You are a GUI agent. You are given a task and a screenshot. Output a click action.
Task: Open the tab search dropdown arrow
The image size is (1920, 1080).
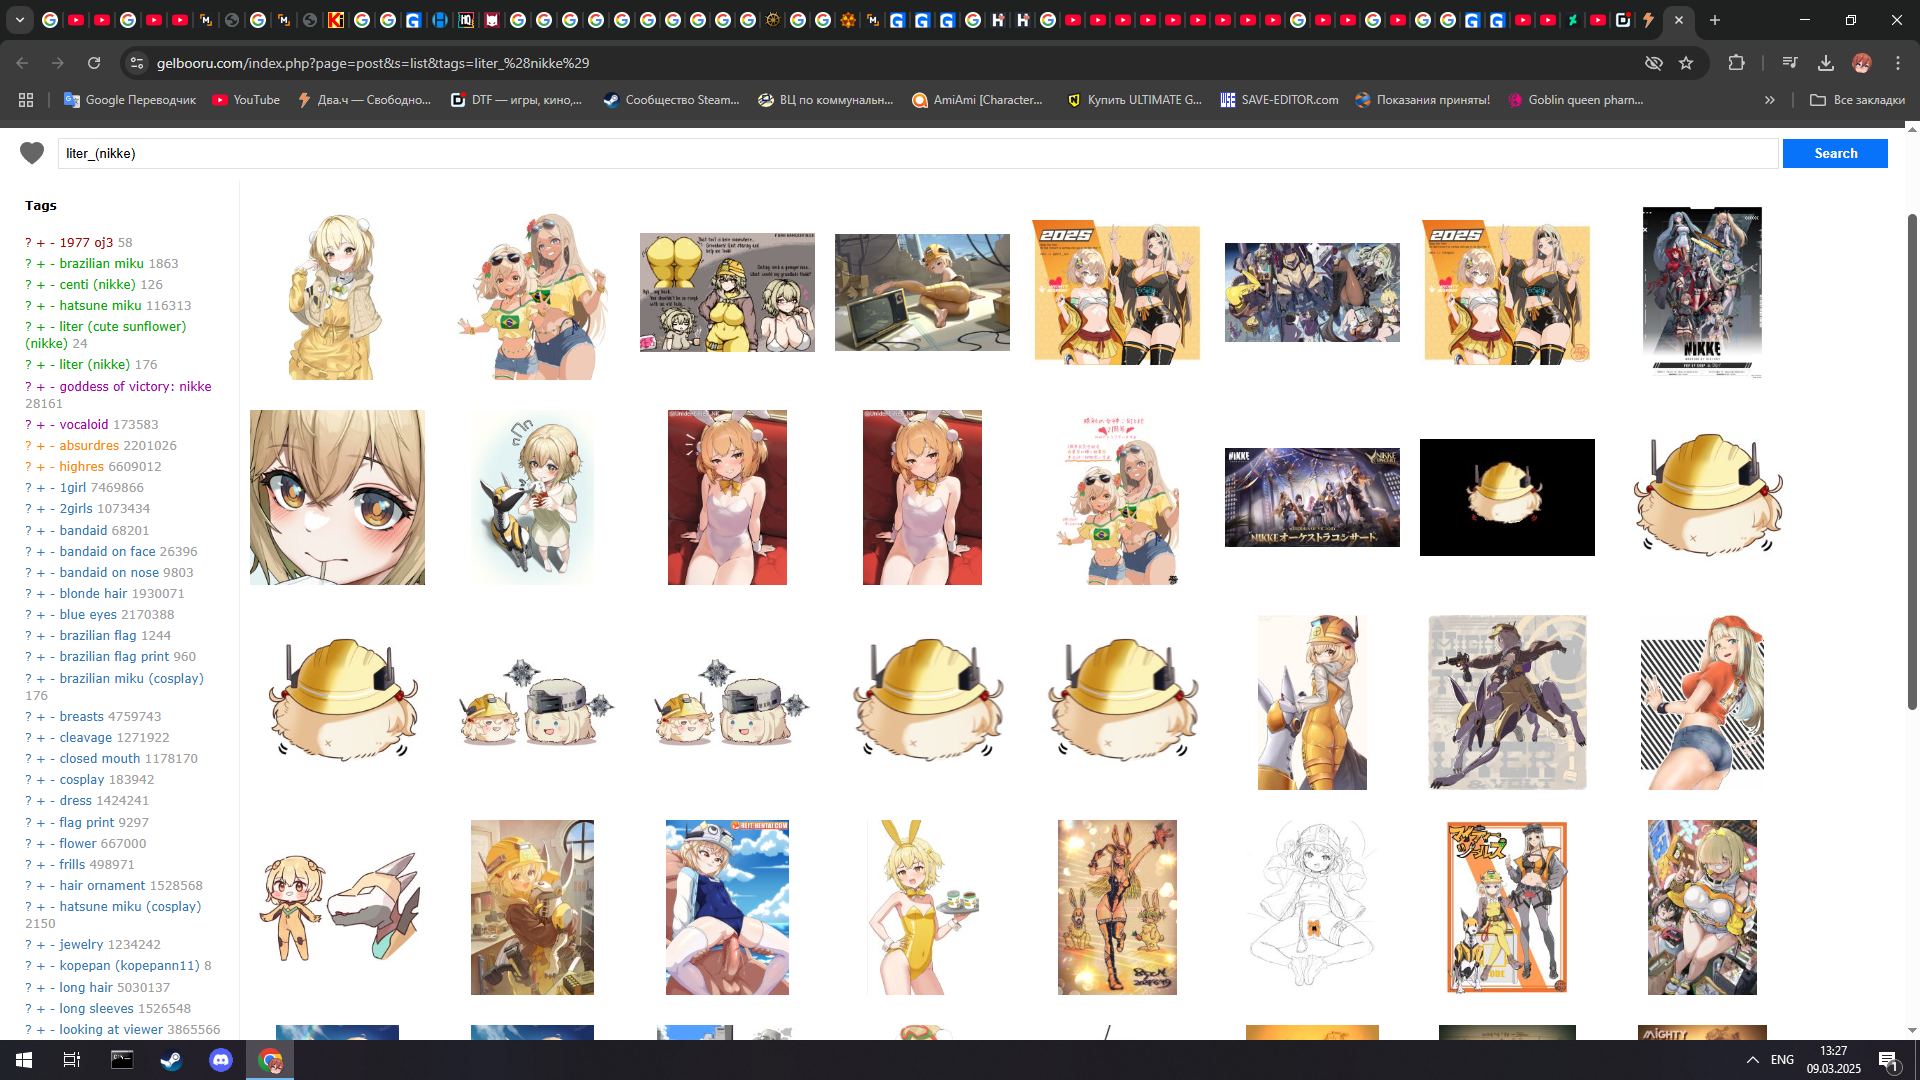coord(20,20)
